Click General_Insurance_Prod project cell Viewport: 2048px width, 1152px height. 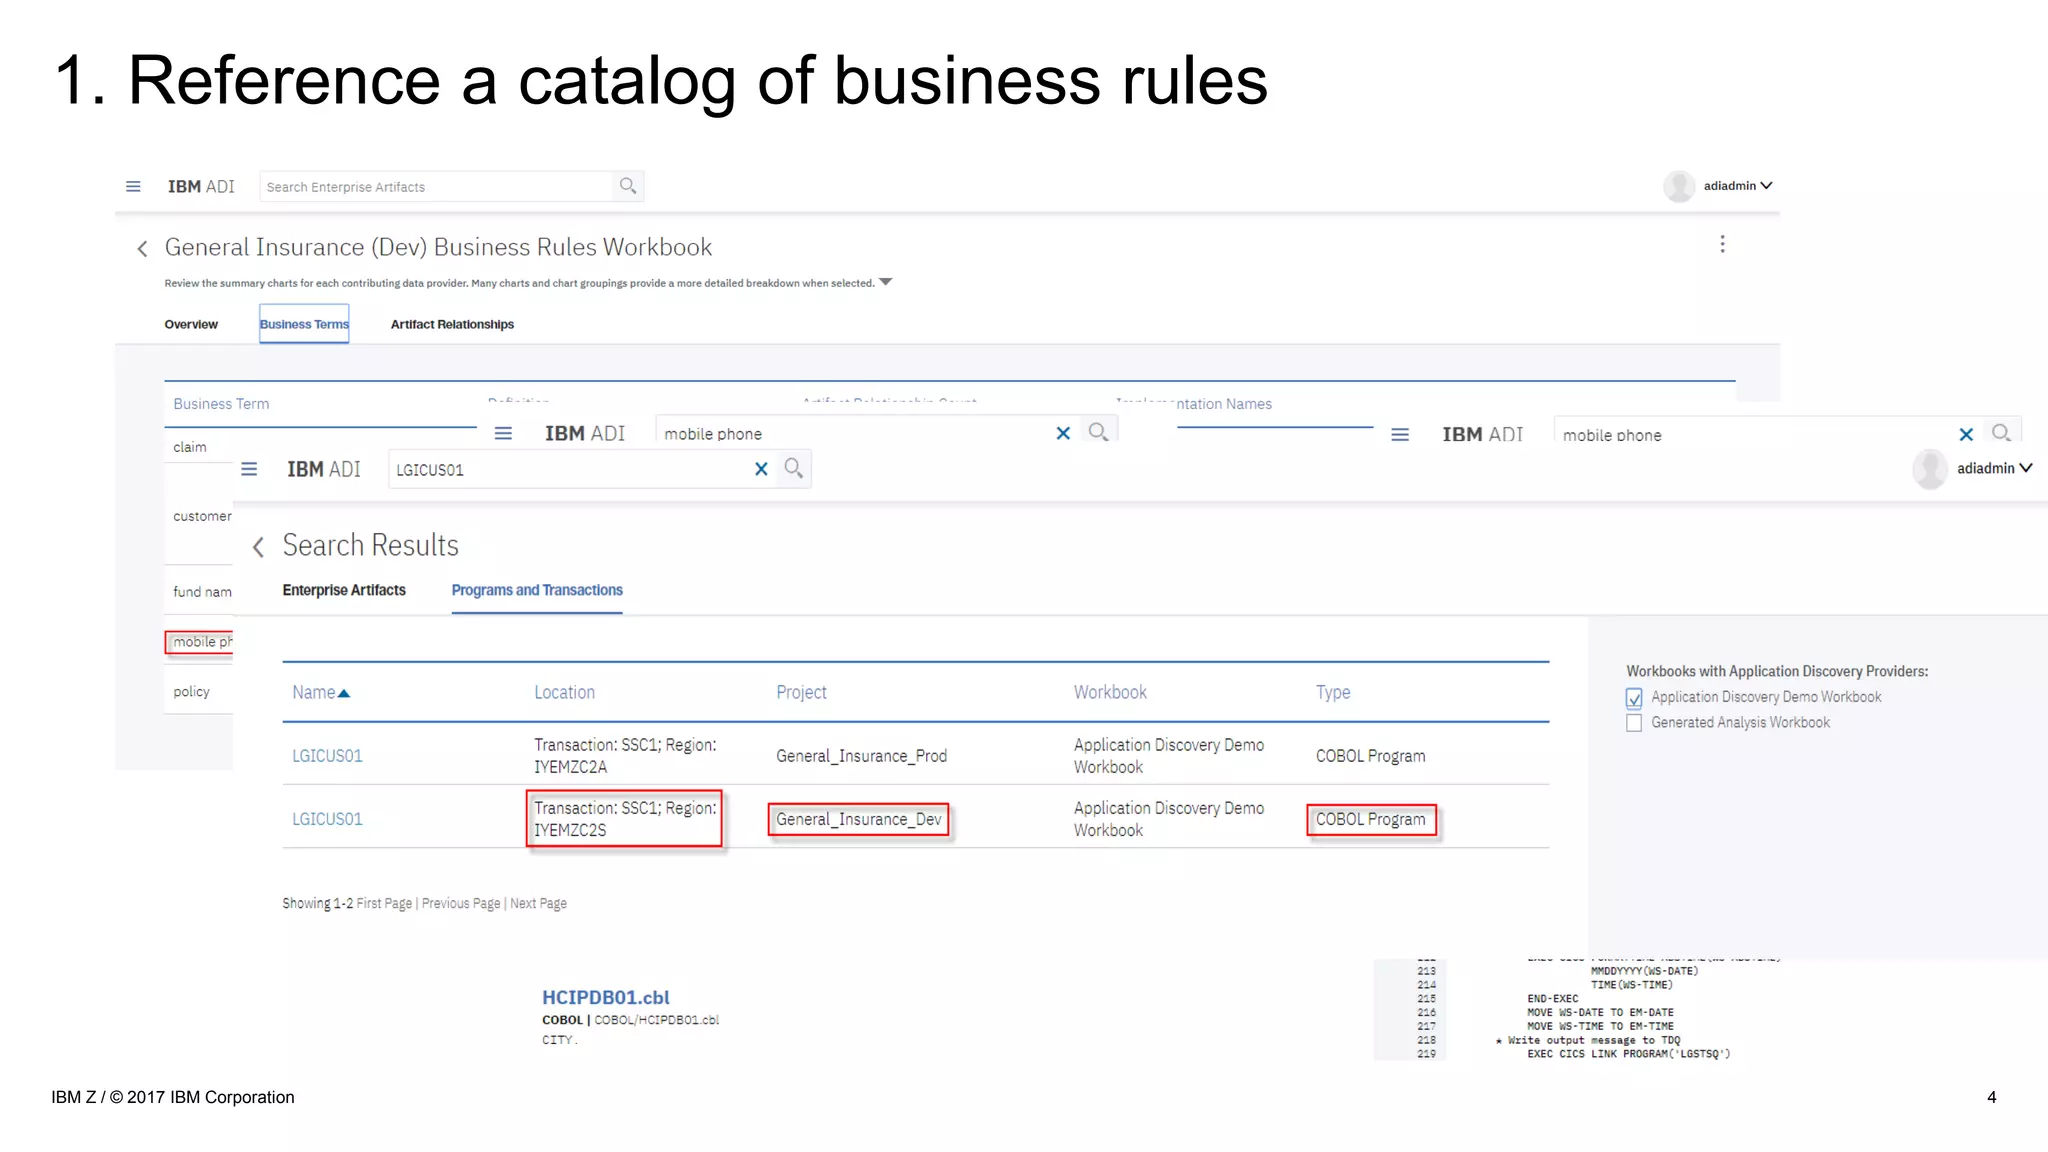pyautogui.click(x=861, y=756)
